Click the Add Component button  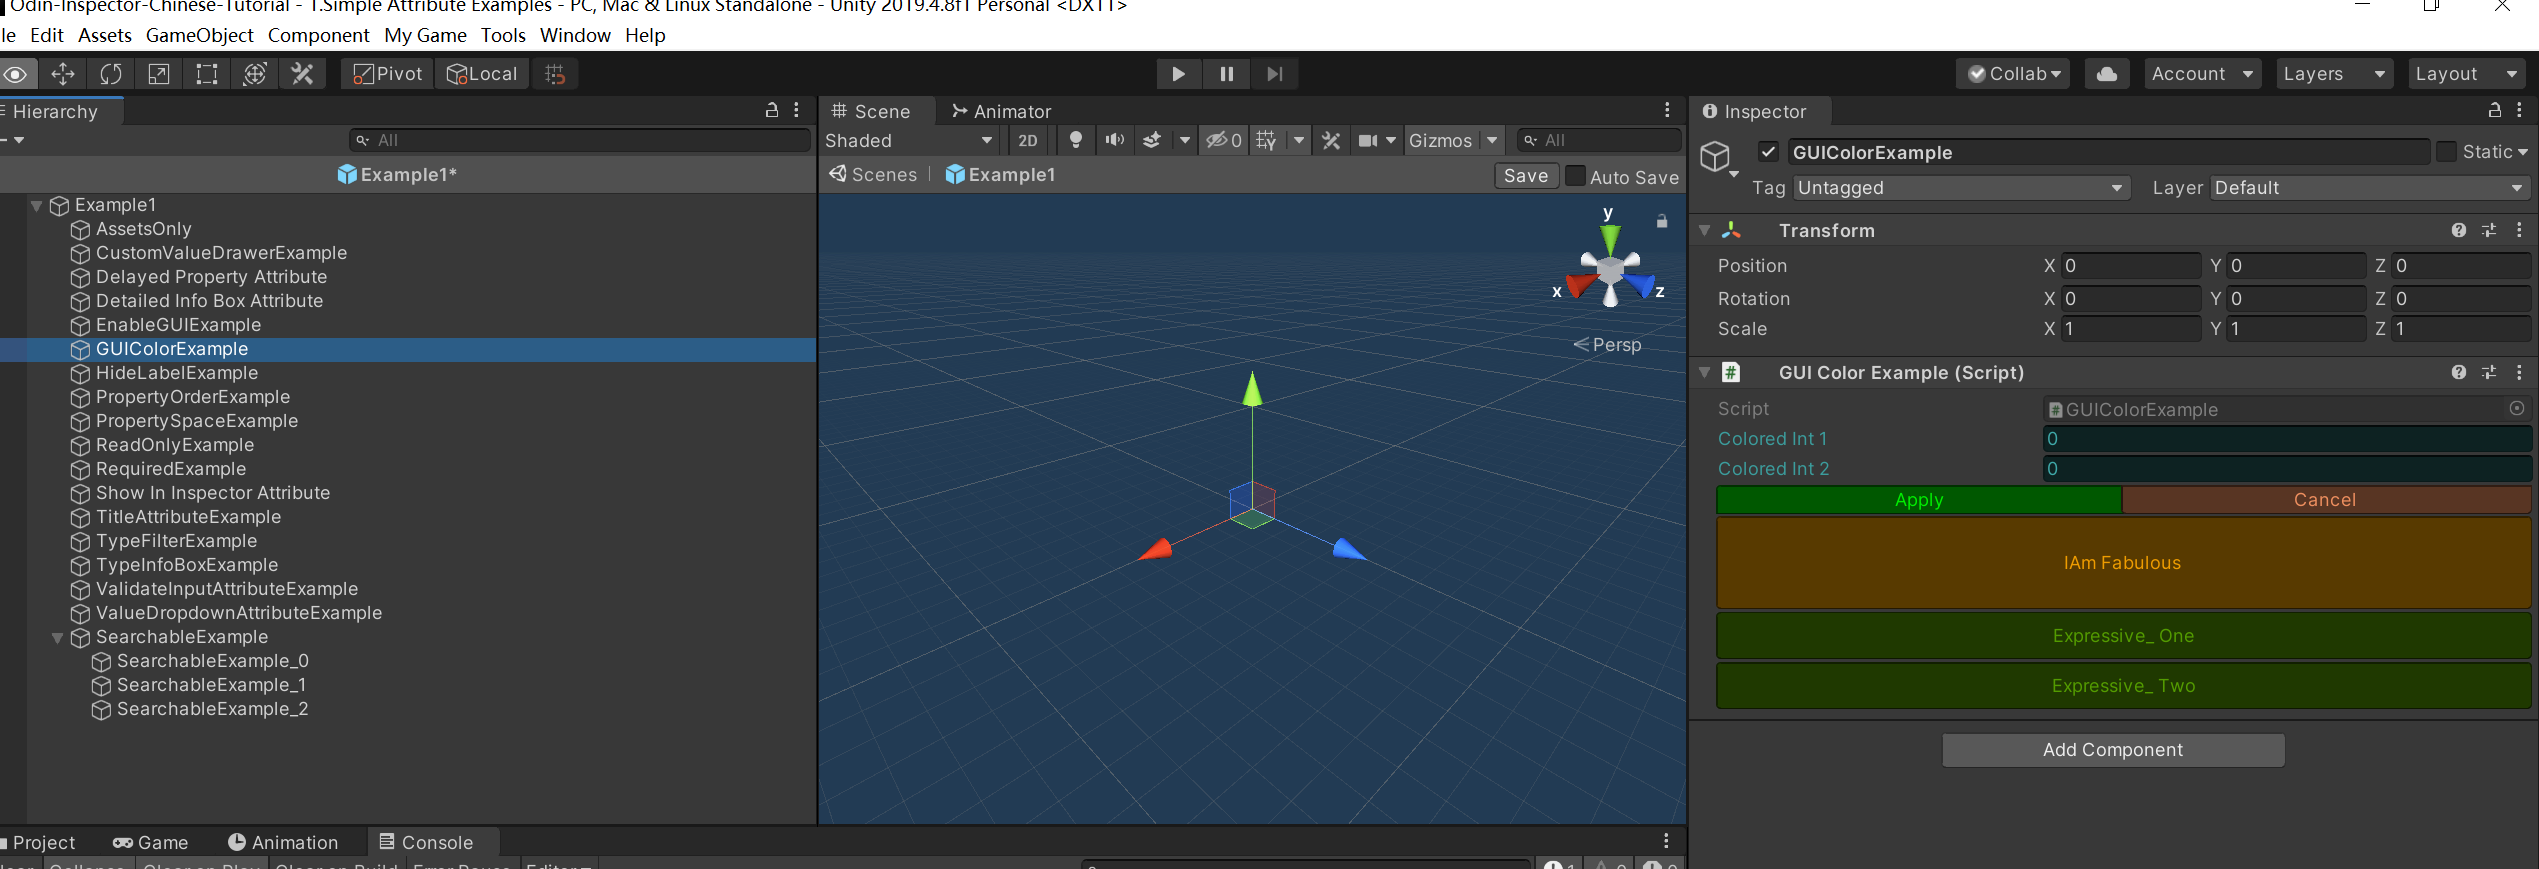click(x=2113, y=750)
